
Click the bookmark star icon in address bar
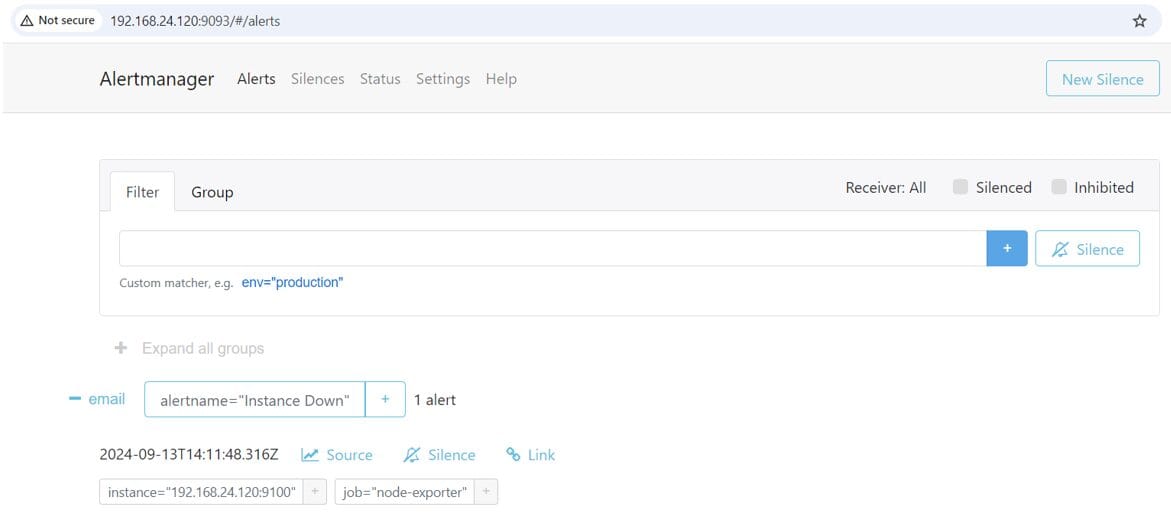[x=1139, y=21]
